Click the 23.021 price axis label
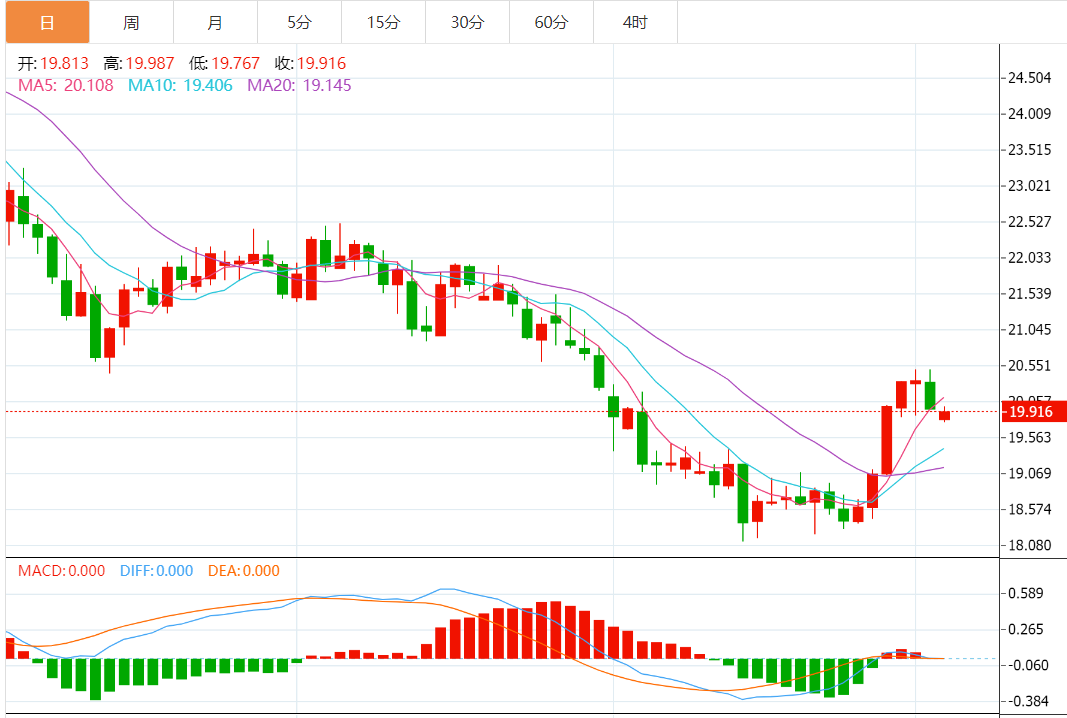This screenshot has height=718, width=1067. tap(1030, 186)
